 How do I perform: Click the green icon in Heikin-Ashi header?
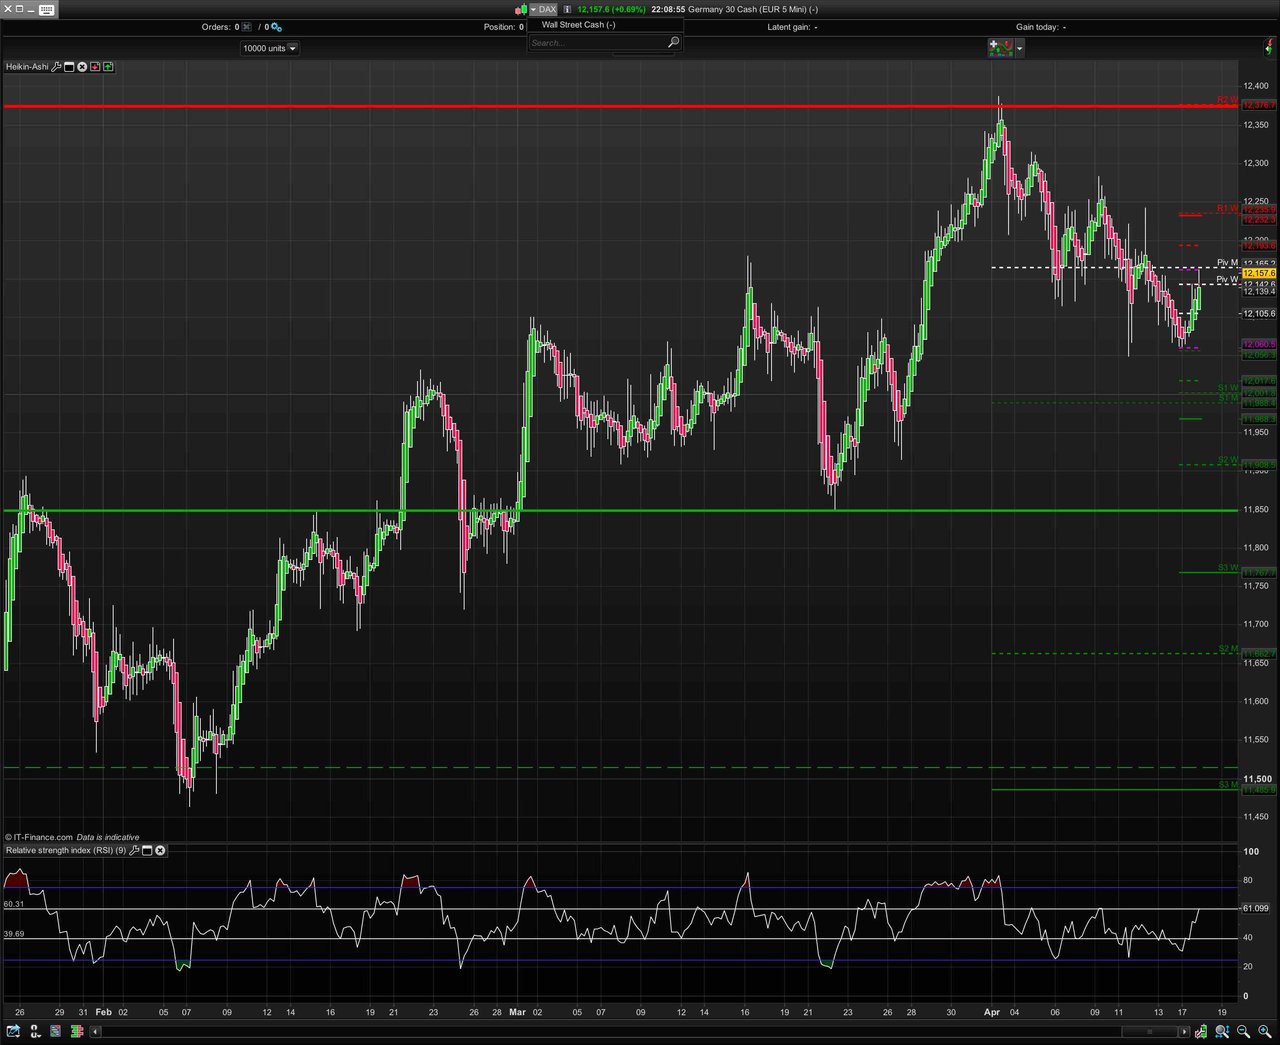pyautogui.click(x=108, y=67)
